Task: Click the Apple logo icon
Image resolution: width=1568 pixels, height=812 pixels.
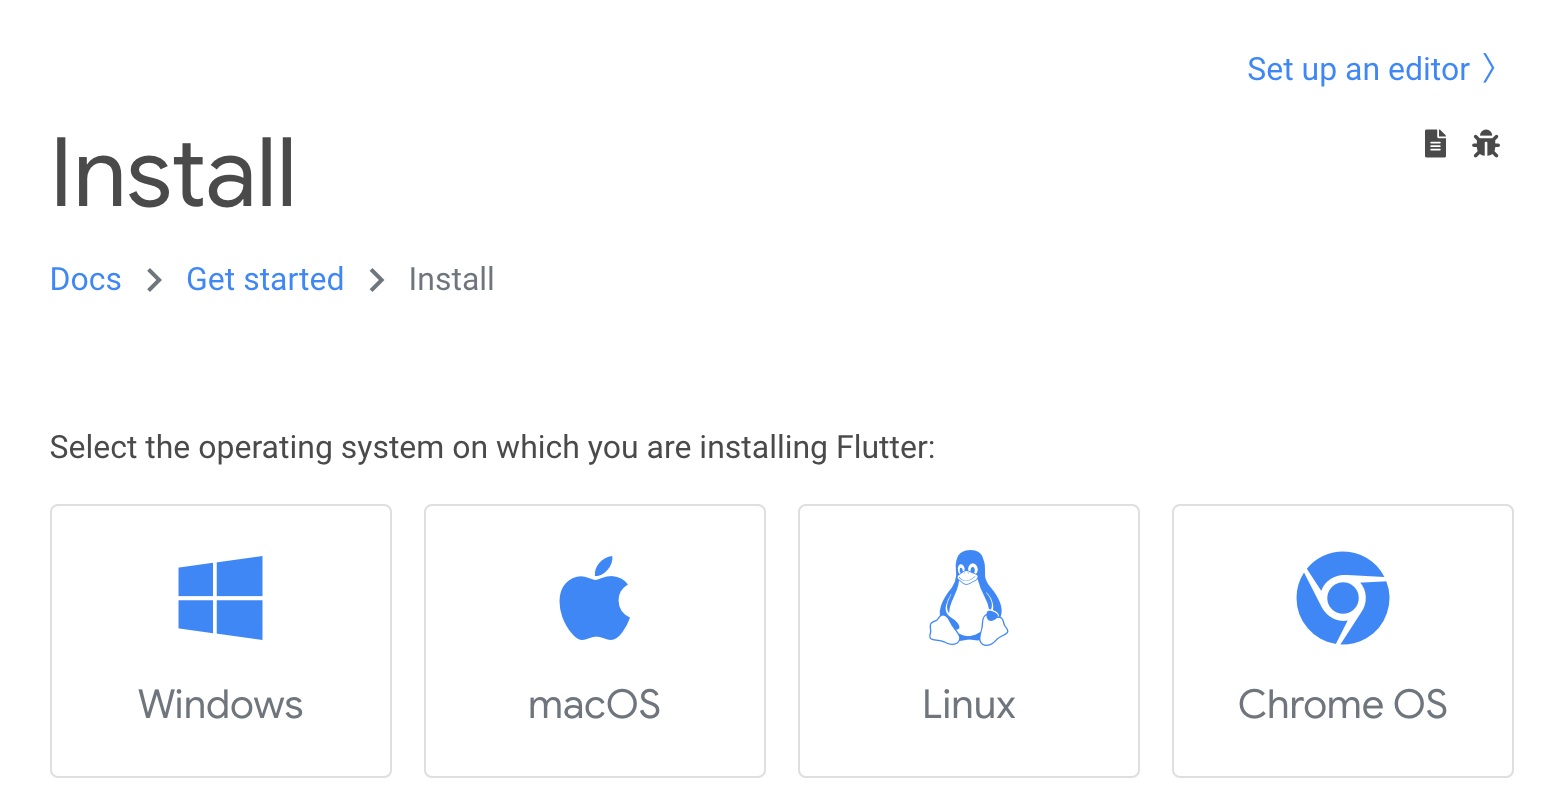Action: 594,598
